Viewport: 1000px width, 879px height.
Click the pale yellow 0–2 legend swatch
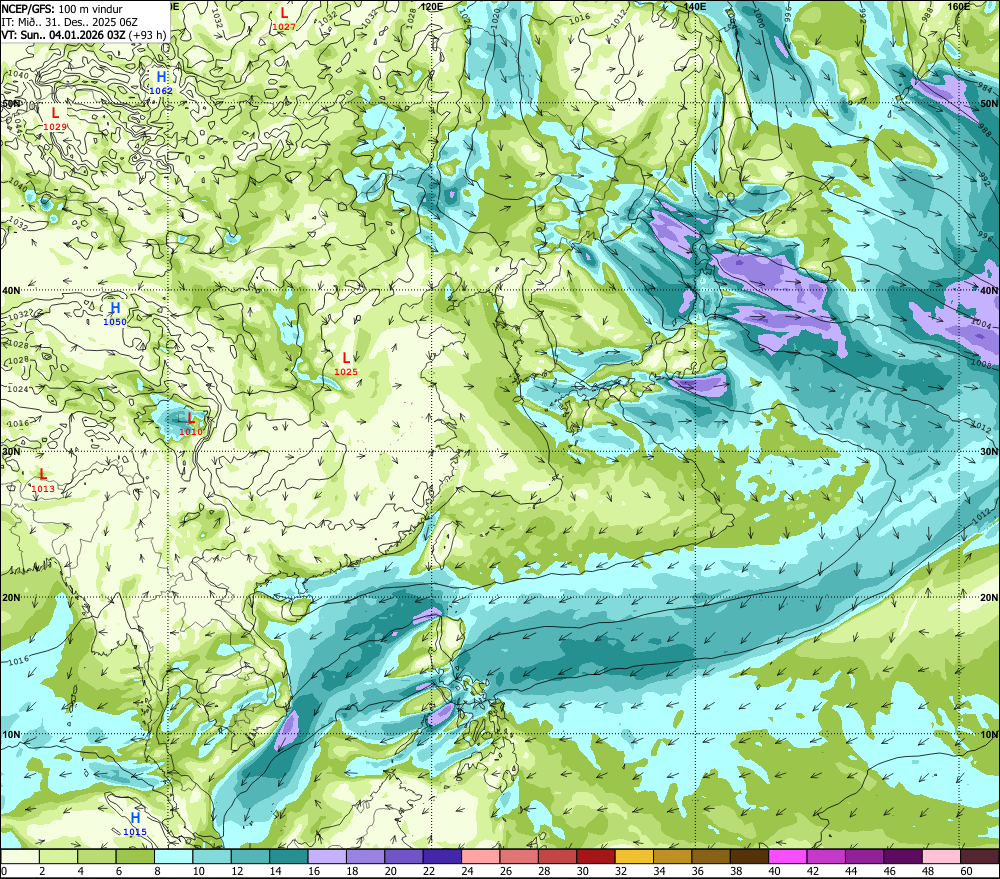coord(20,857)
